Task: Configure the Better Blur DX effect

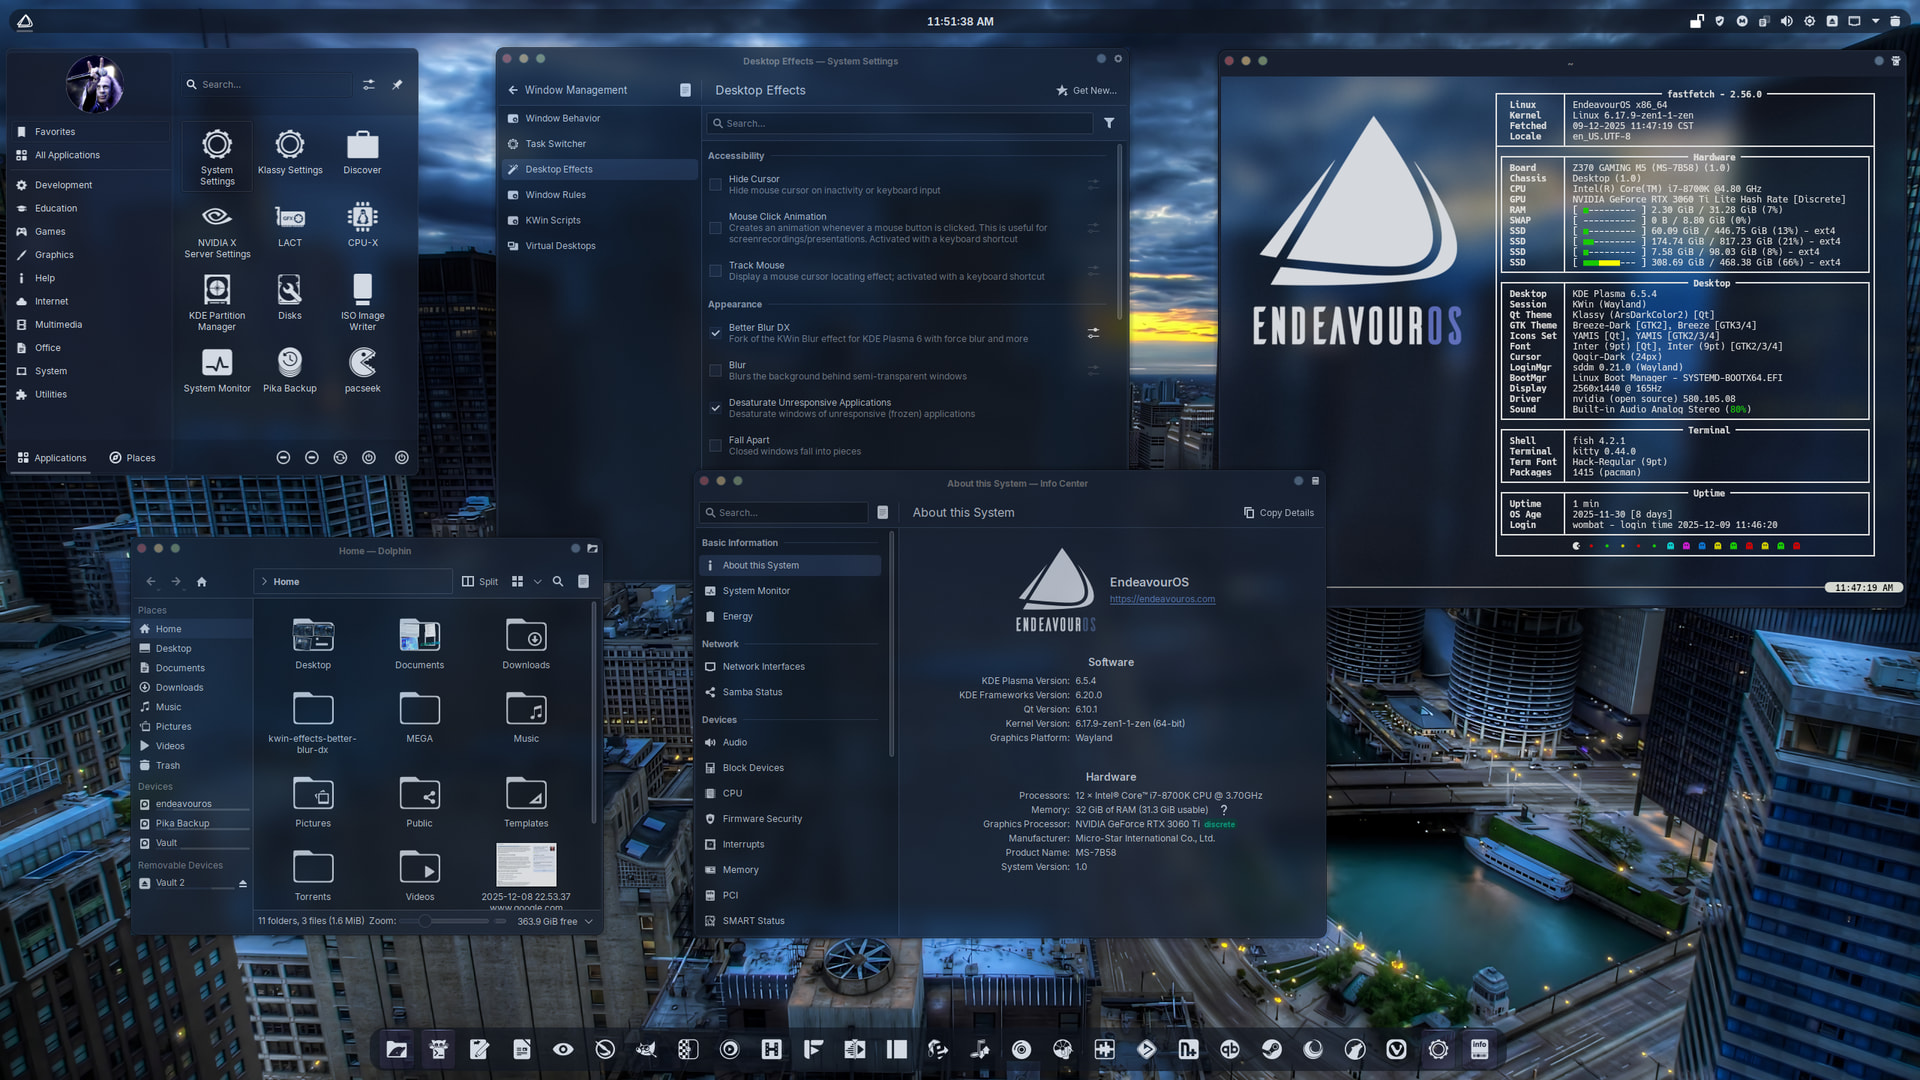Action: coord(1094,333)
